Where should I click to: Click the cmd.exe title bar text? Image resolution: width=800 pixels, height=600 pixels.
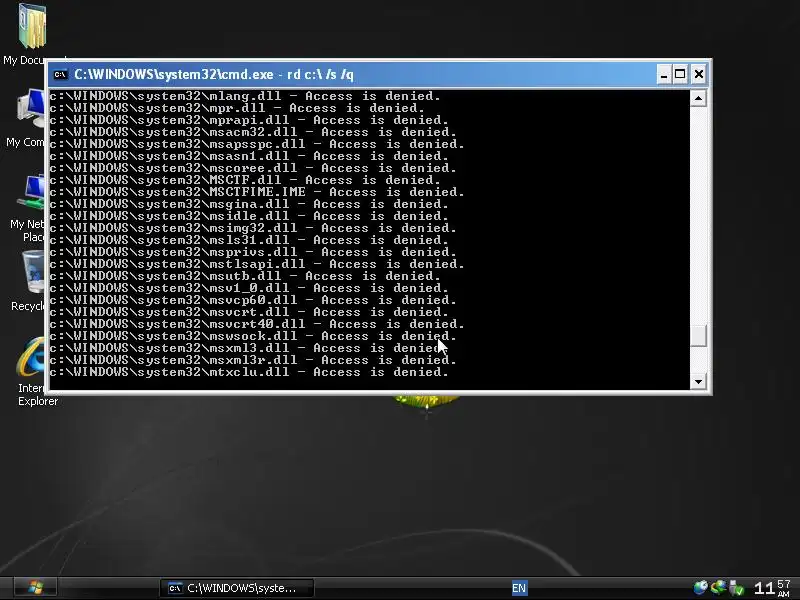pyautogui.click(x=214, y=74)
